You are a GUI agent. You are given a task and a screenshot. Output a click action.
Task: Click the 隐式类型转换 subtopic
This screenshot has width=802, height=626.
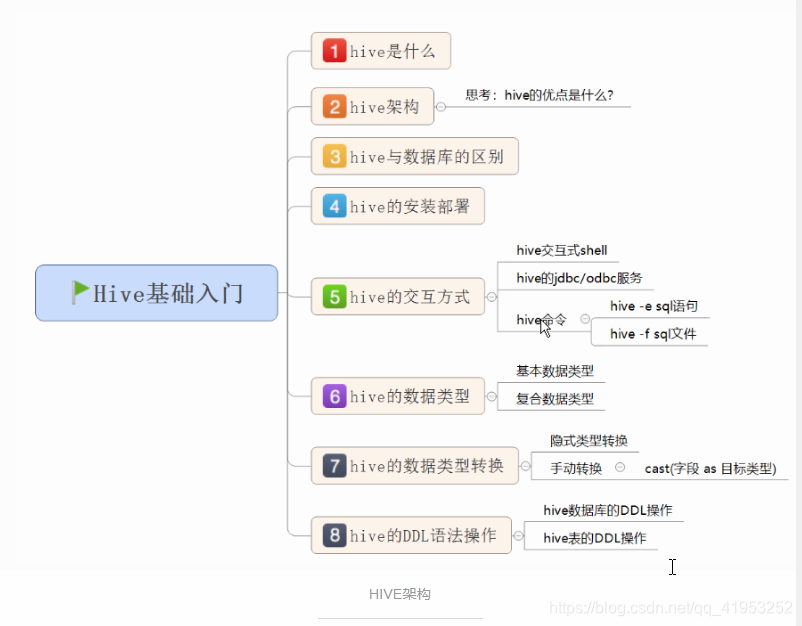click(589, 440)
